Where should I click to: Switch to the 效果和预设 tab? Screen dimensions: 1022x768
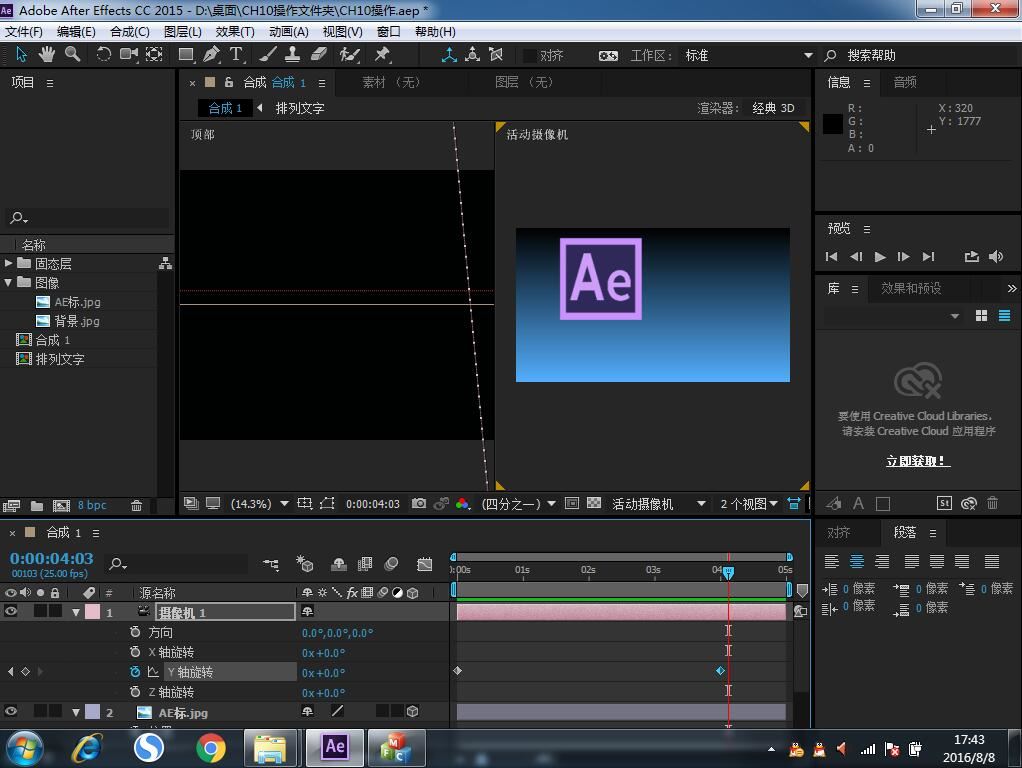click(911, 288)
